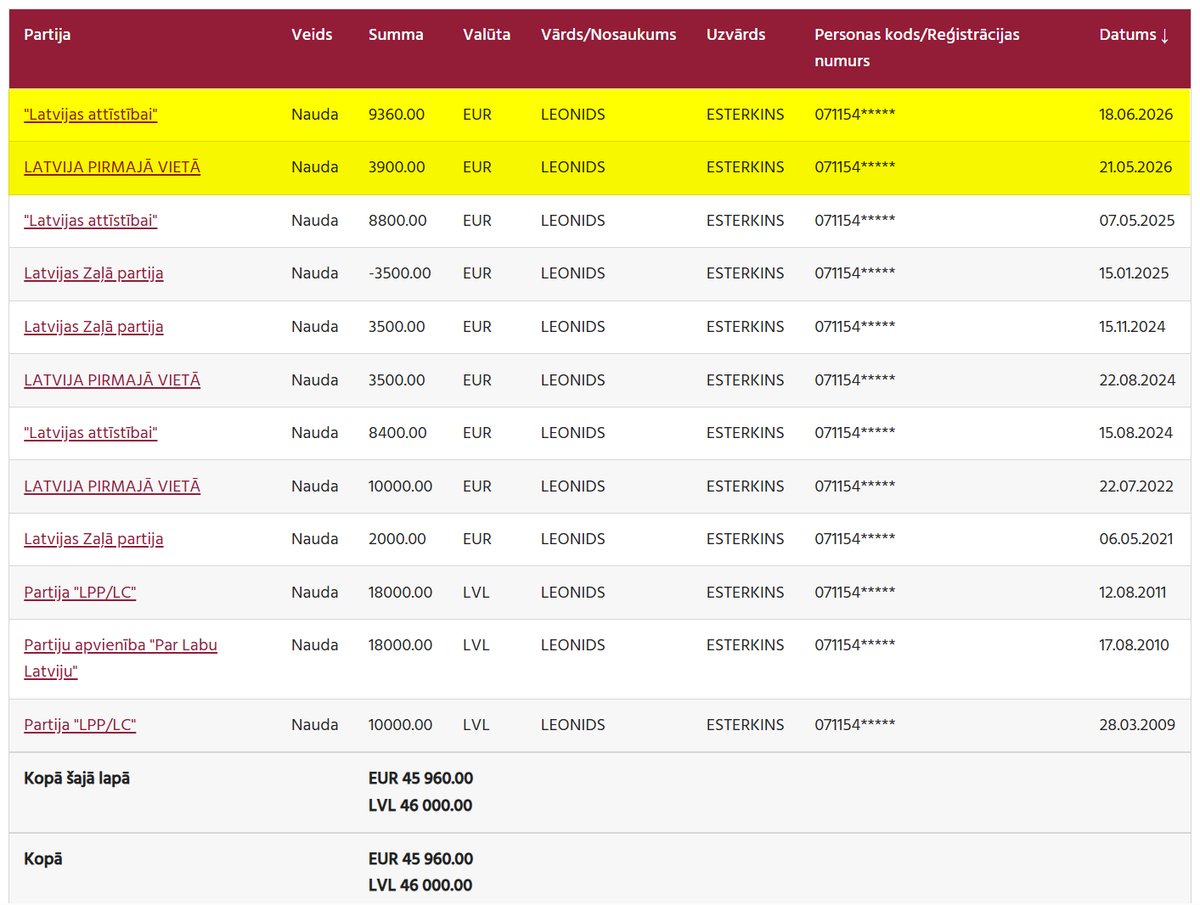Image resolution: width=1200 pixels, height=905 pixels.
Task: Click the date 15.01.2025
Action: [x=1134, y=274]
